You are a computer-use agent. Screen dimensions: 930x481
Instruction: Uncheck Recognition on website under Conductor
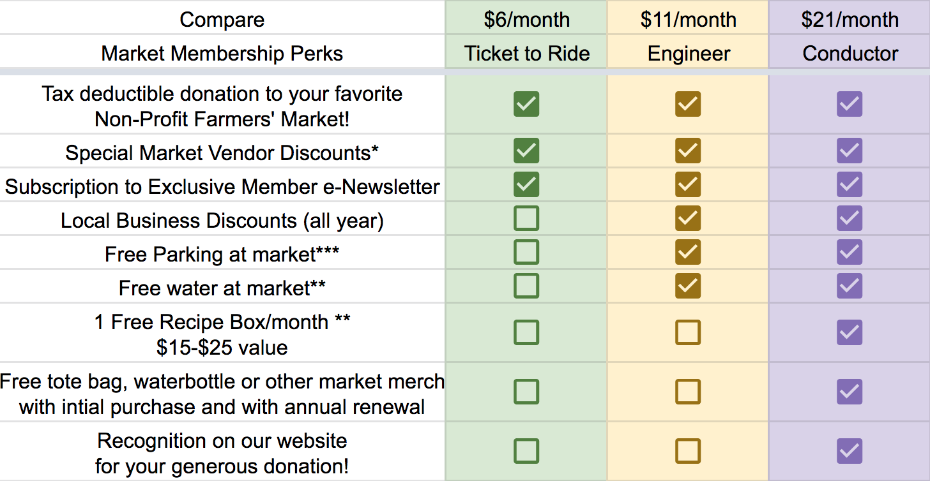(x=849, y=451)
